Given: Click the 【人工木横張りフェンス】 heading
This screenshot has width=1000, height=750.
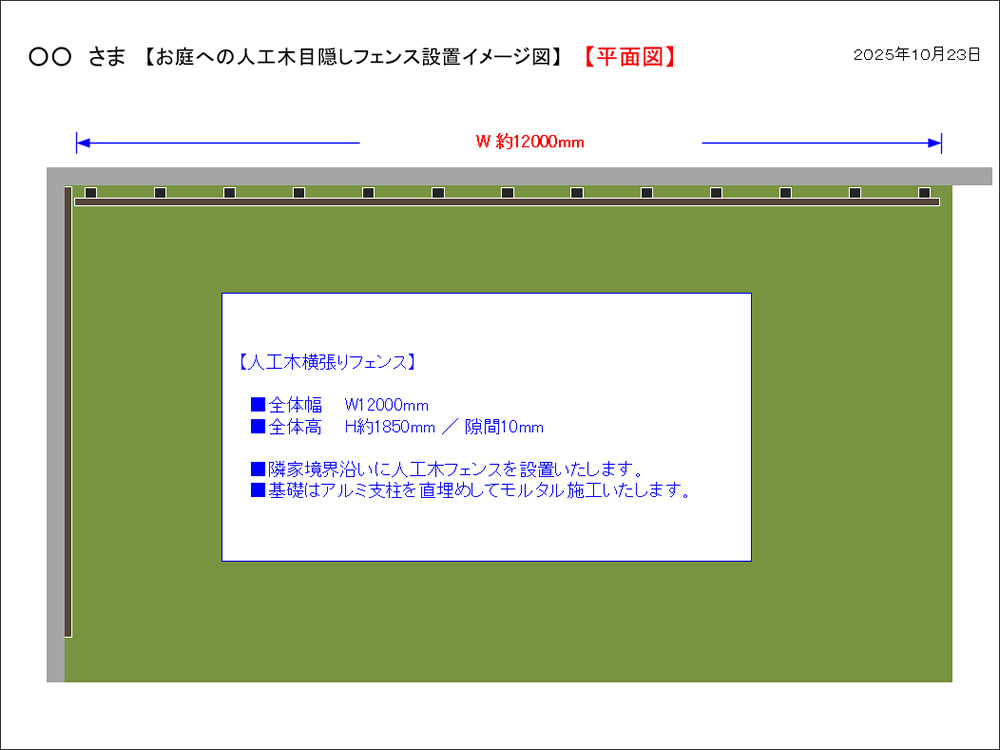Looking at the screenshot, I should (x=328, y=363).
